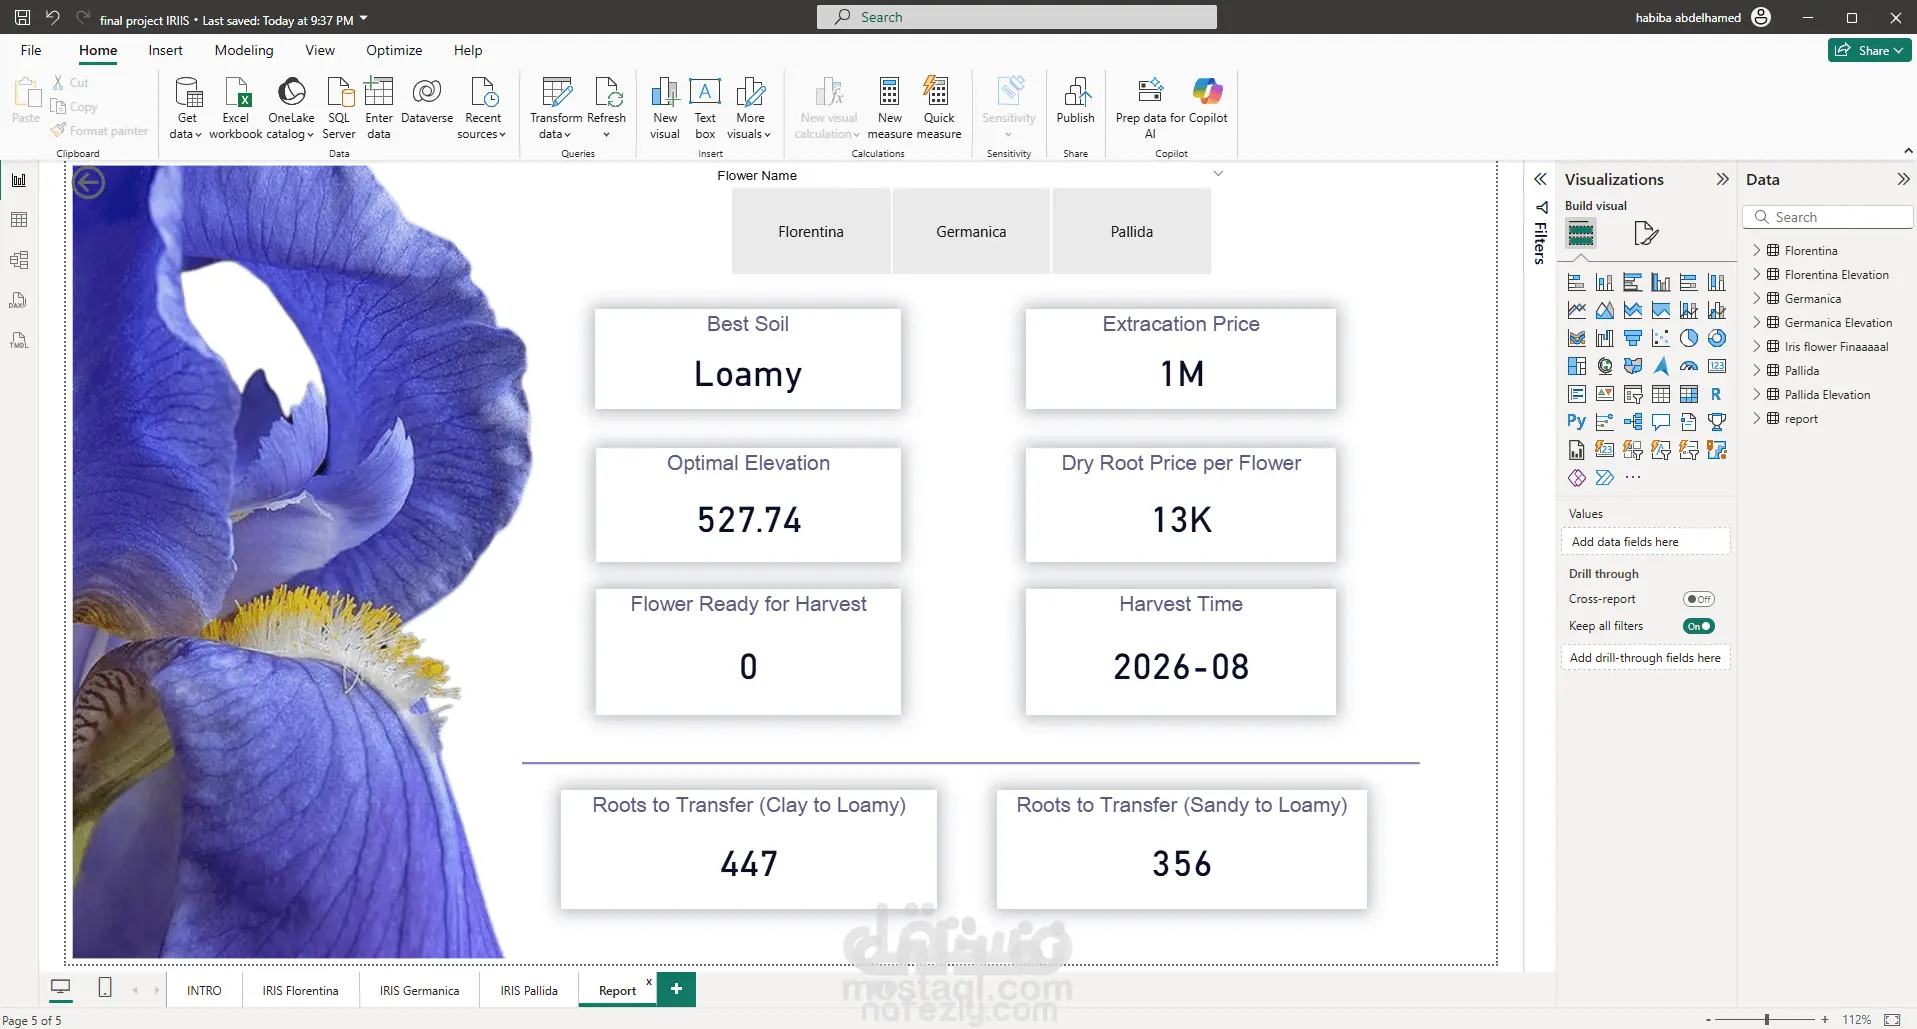Select the Treemap visual
Screen dimensions: 1917x1029
coord(1577,366)
